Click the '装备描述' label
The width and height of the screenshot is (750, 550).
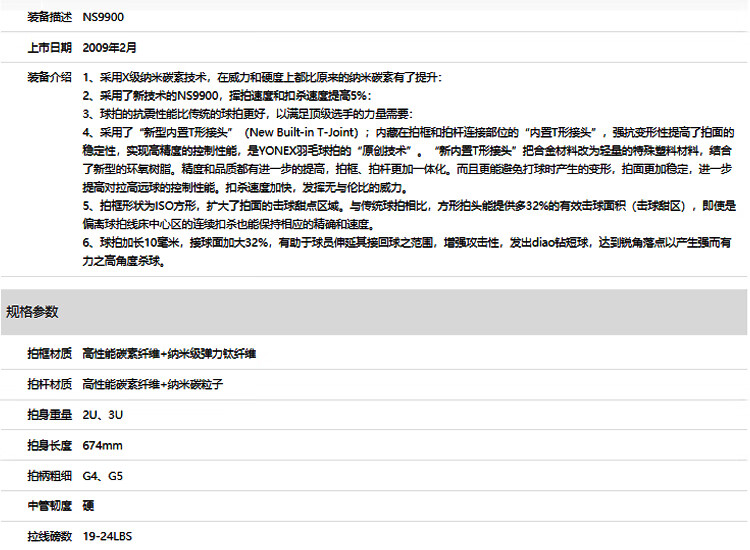[49, 17]
